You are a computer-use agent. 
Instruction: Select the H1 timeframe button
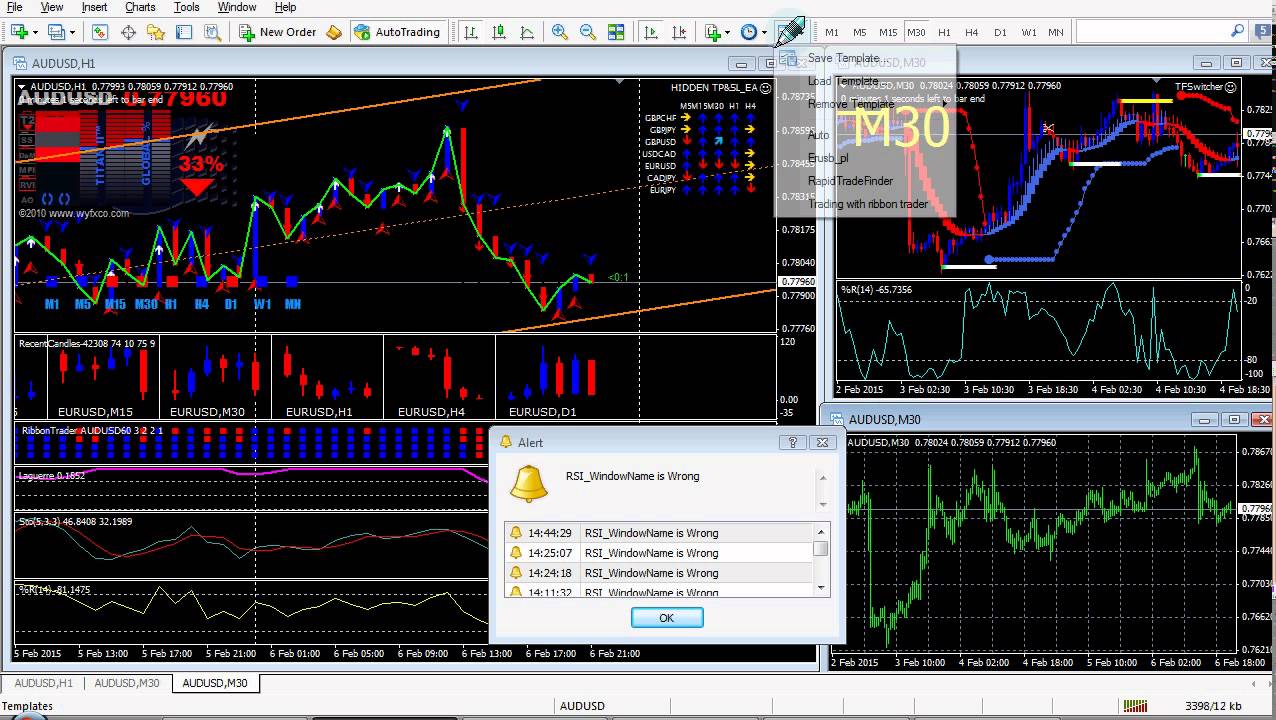coord(944,32)
